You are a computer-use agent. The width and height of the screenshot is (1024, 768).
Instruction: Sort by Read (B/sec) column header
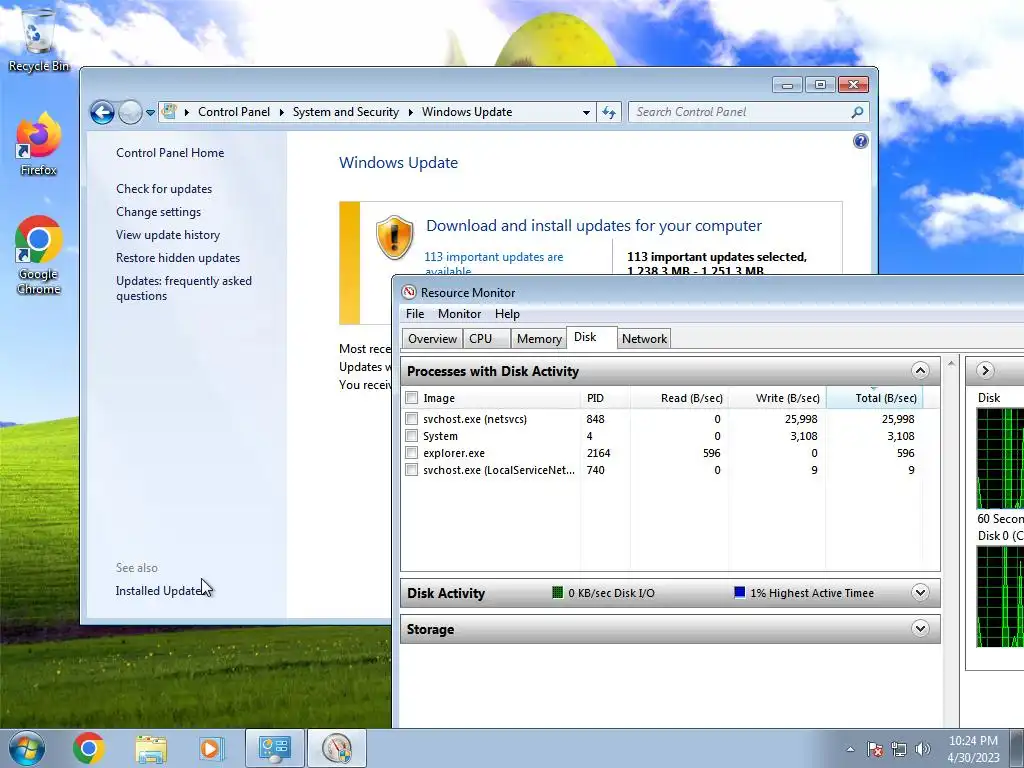tap(679, 398)
